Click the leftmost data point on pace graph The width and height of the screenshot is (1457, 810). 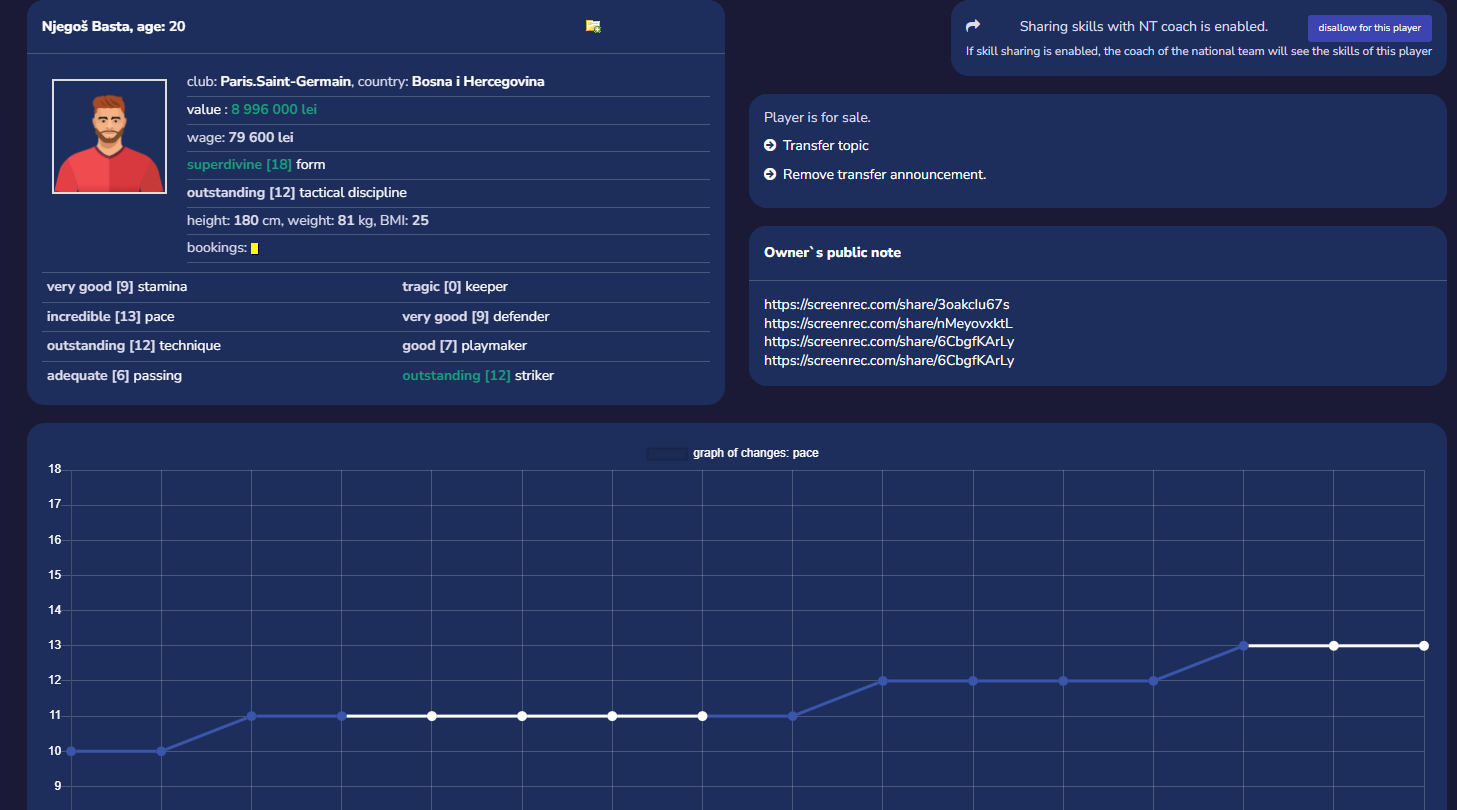71,751
